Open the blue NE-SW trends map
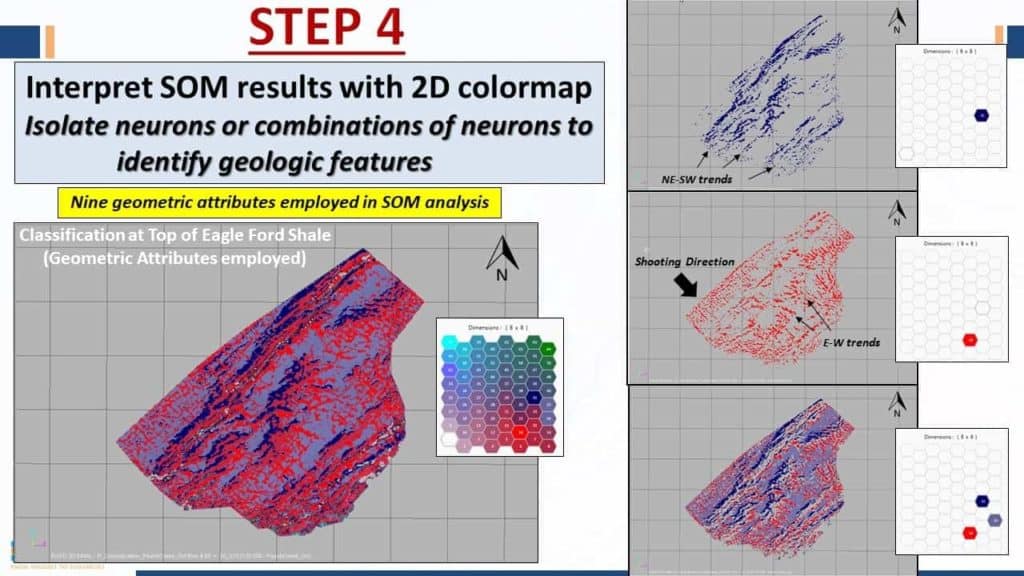Image resolution: width=1024 pixels, height=576 pixels. click(773, 95)
